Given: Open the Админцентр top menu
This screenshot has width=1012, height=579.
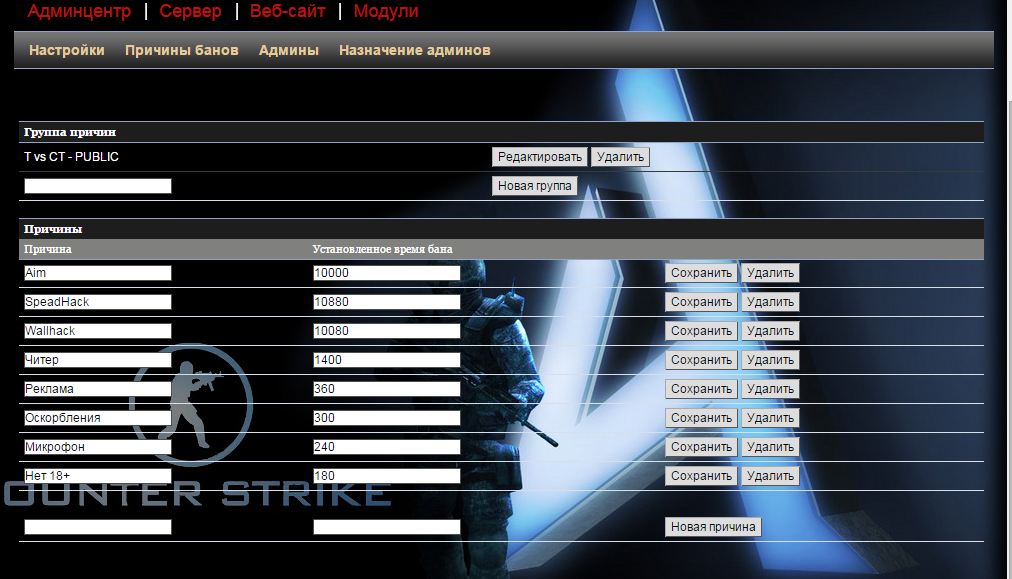Looking at the screenshot, I should (x=79, y=11).
